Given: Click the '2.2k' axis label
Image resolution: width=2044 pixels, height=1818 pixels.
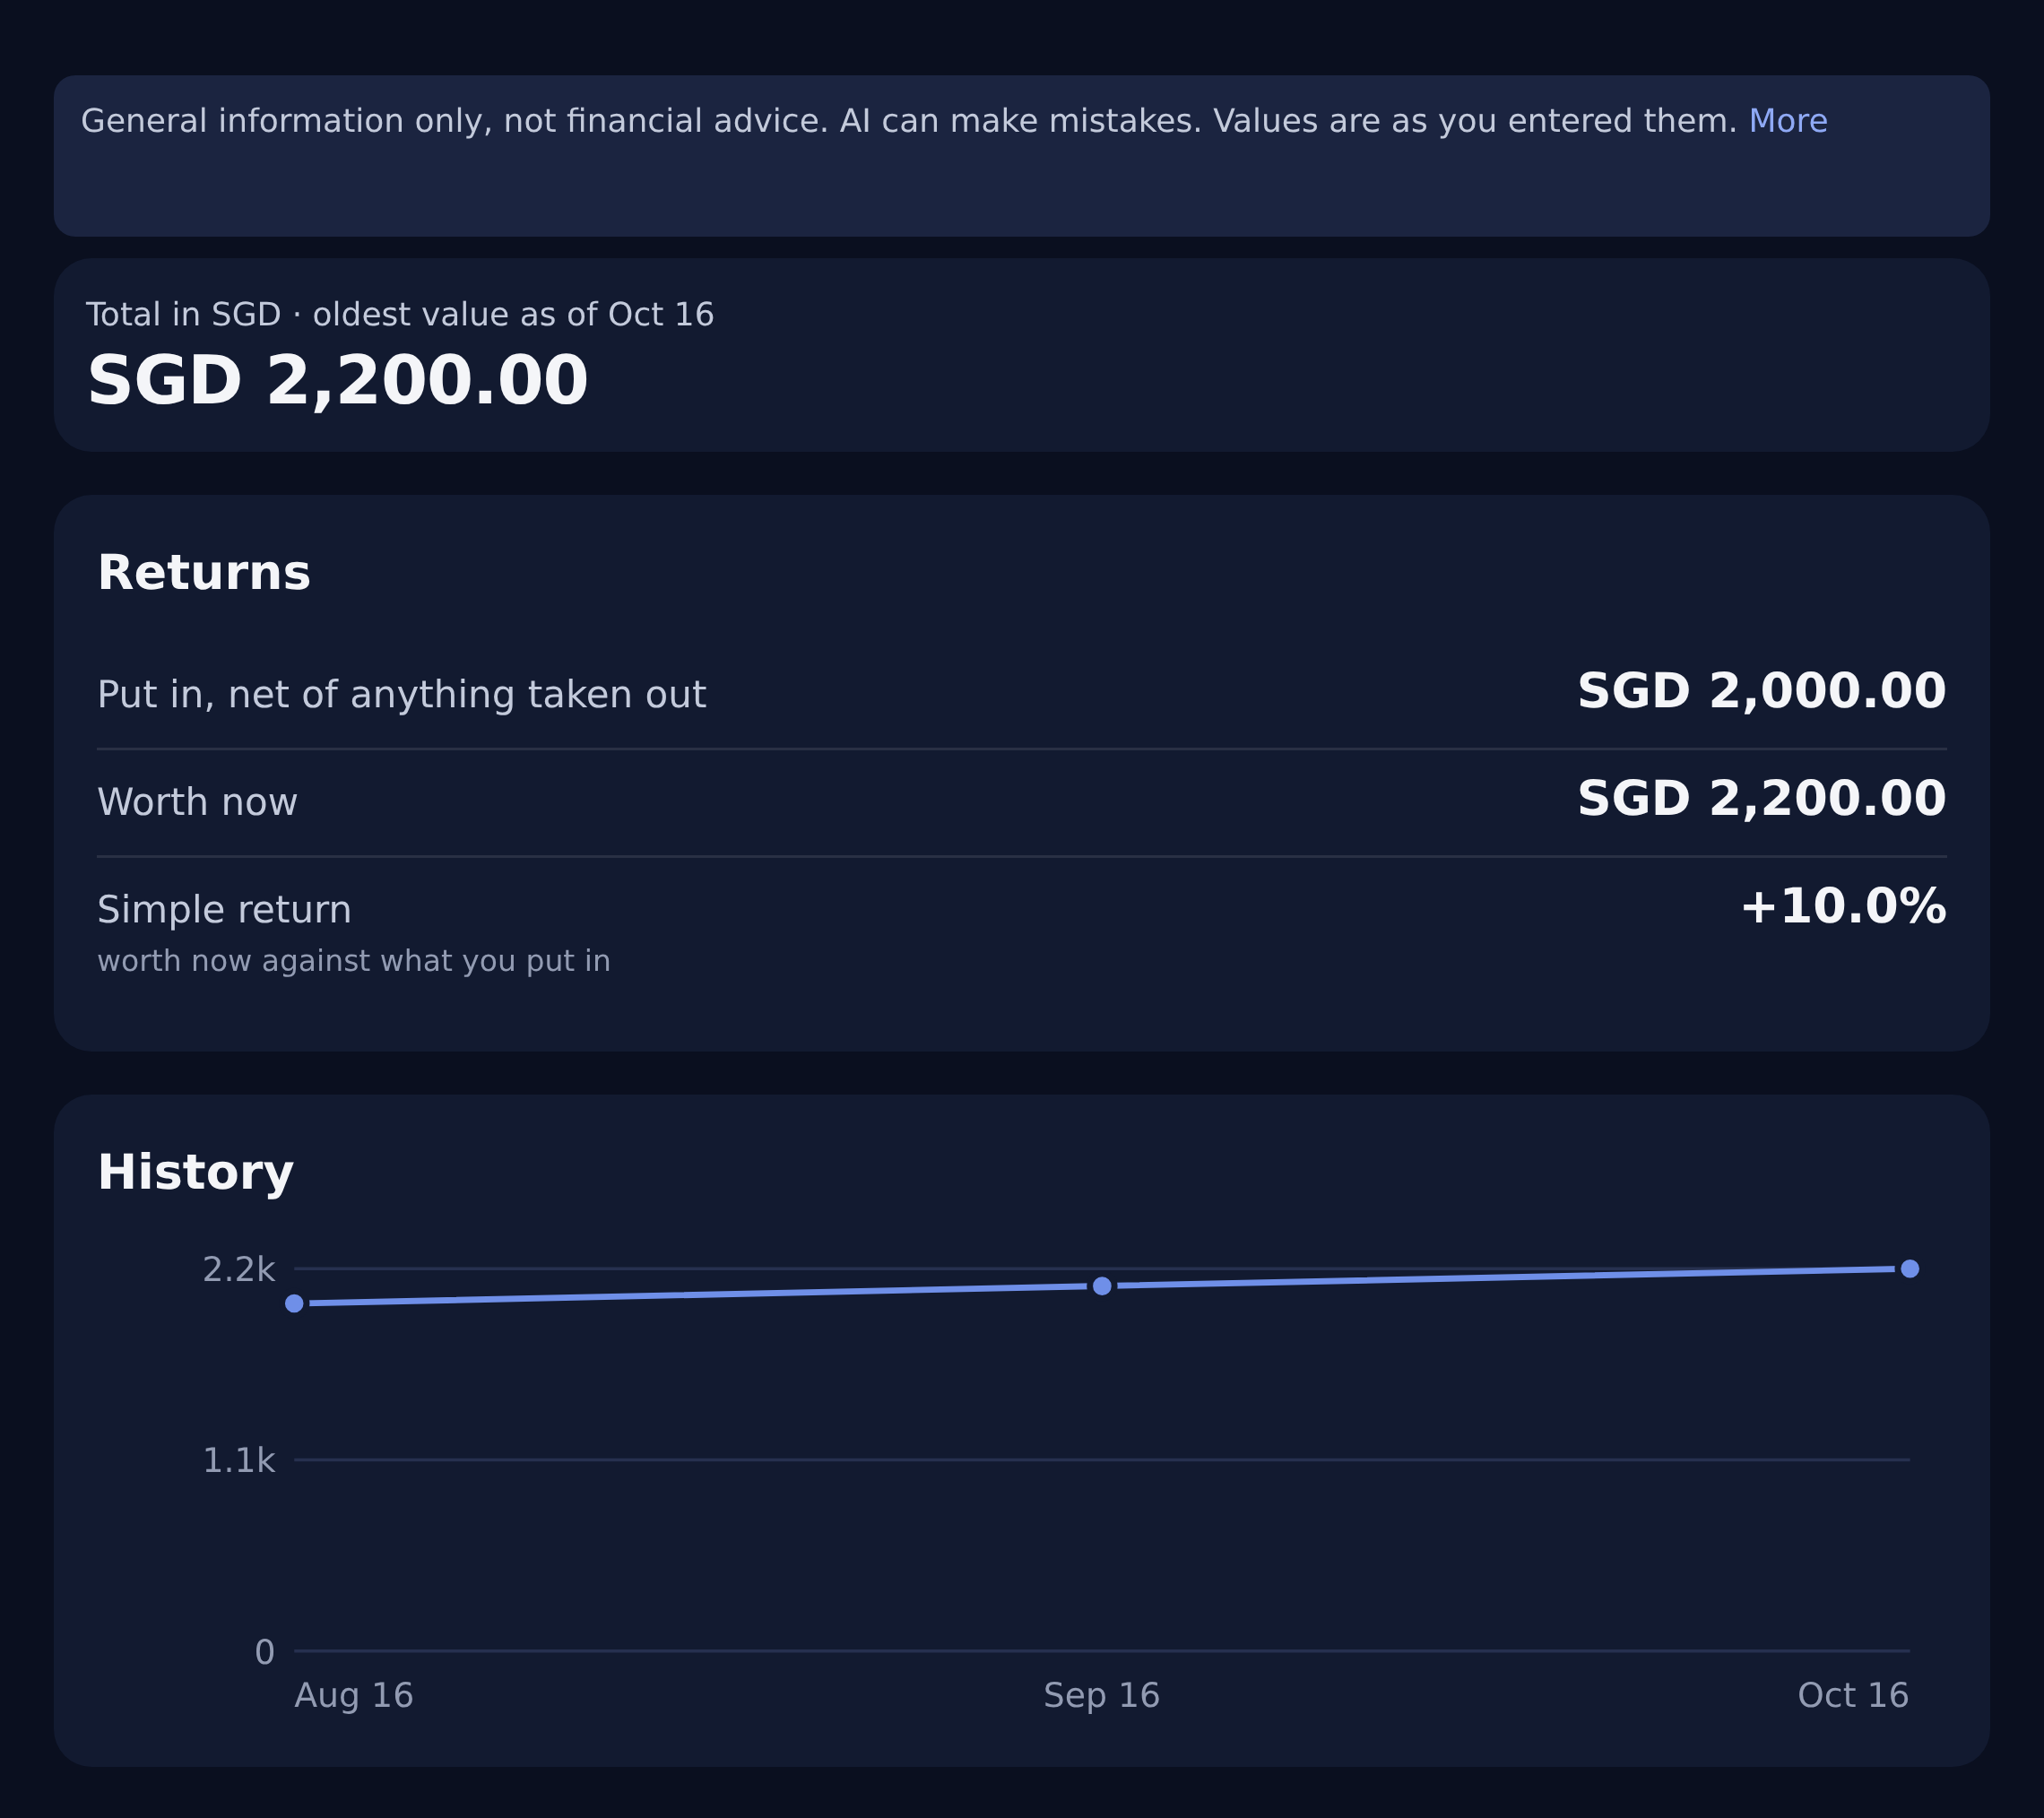Looking at the screenshot, I should click(238, 1270).
